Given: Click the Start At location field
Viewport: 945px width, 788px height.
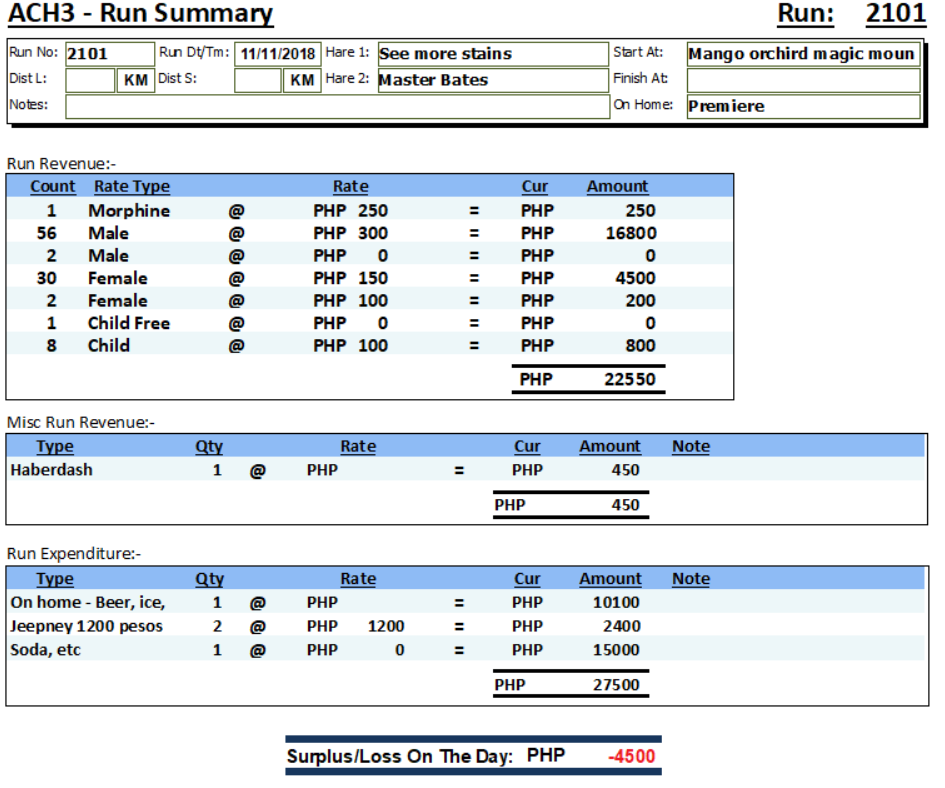Looking at the screenshot, I should tap(802, 54).
